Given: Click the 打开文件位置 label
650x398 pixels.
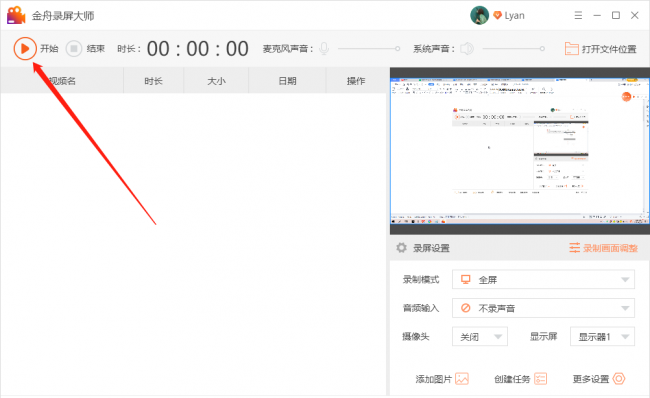Looking at the screenshot, I should [609, 49].
